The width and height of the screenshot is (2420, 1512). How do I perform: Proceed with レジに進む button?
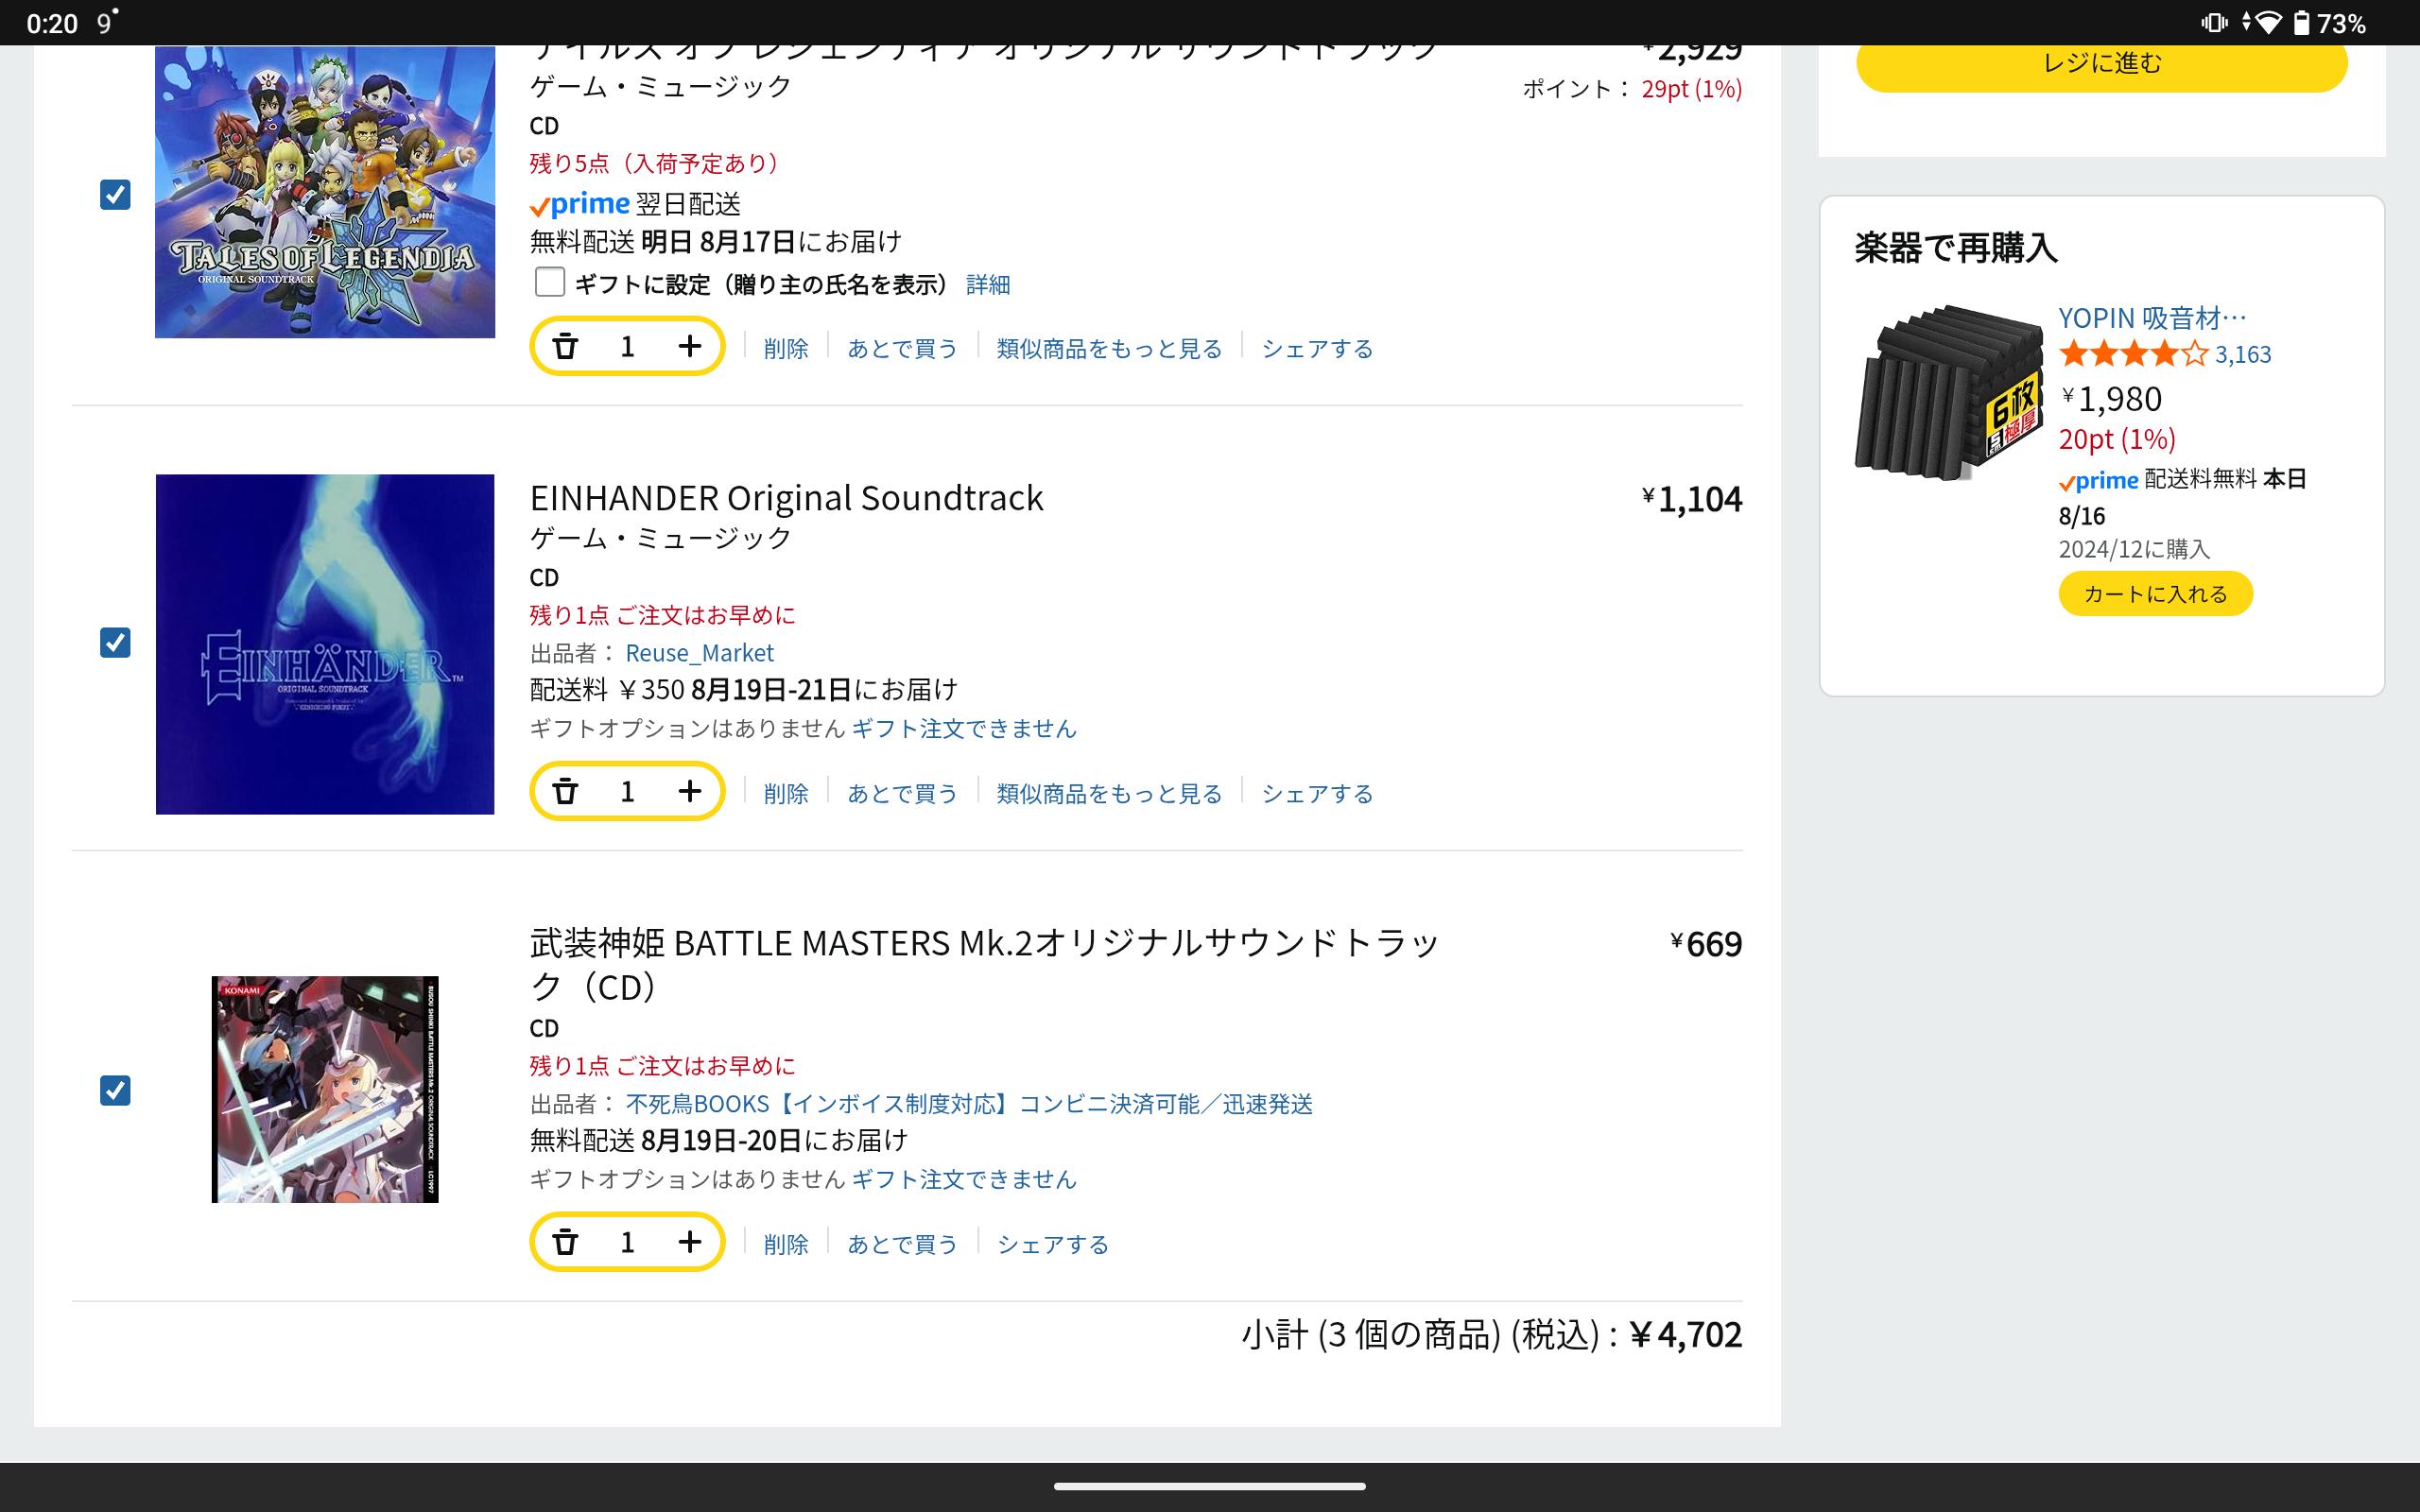[2101, 64]
